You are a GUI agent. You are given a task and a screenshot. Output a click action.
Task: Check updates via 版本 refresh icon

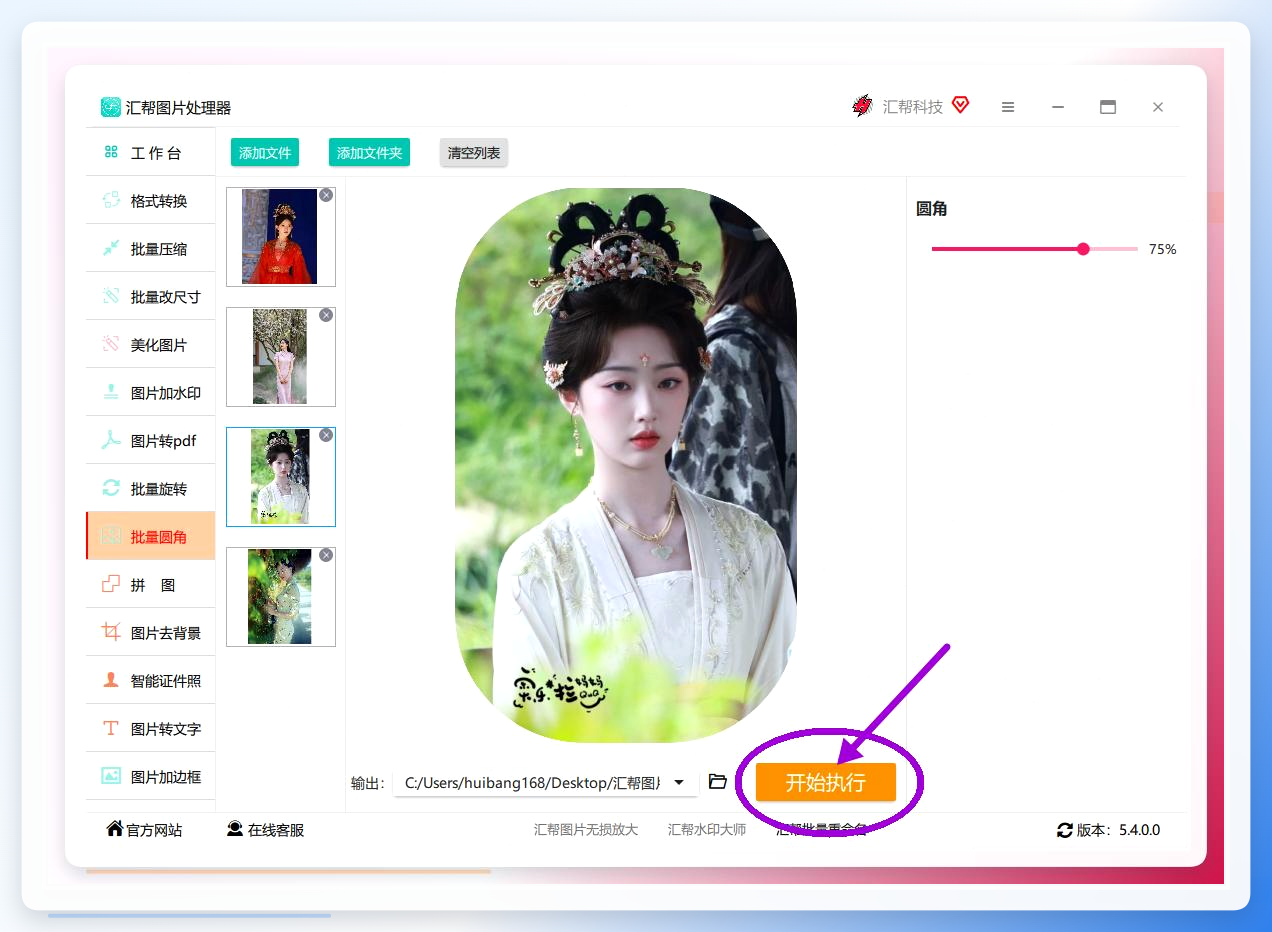click(x=1065, y=830)
